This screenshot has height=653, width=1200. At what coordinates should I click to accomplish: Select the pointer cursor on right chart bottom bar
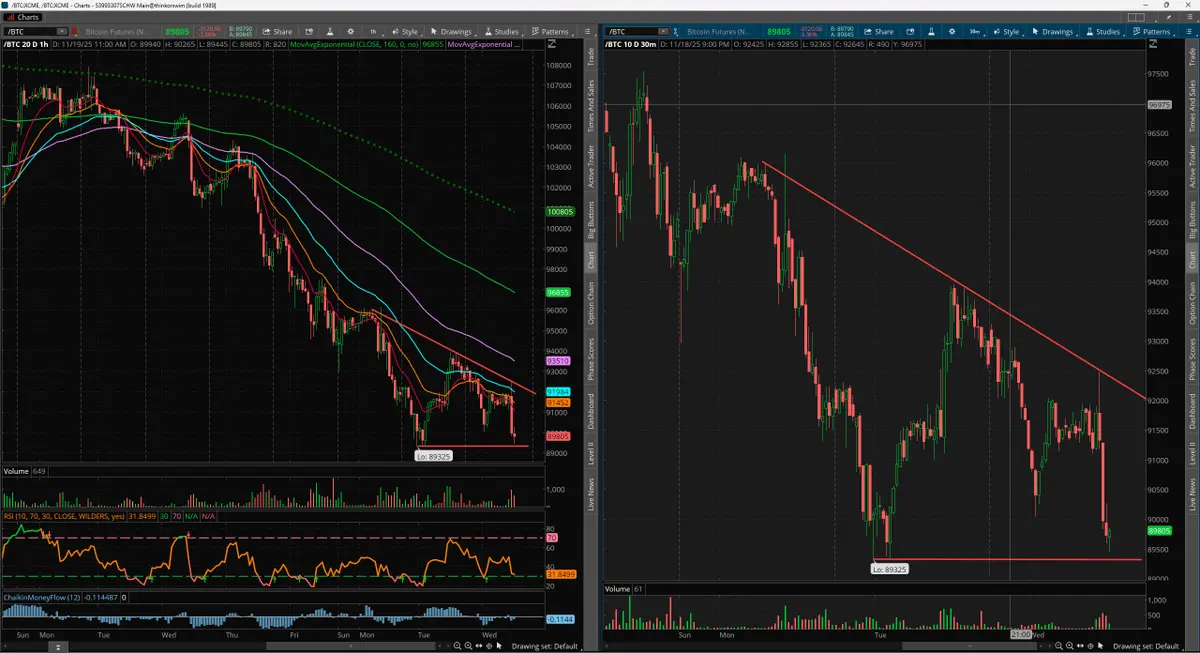1100,645
